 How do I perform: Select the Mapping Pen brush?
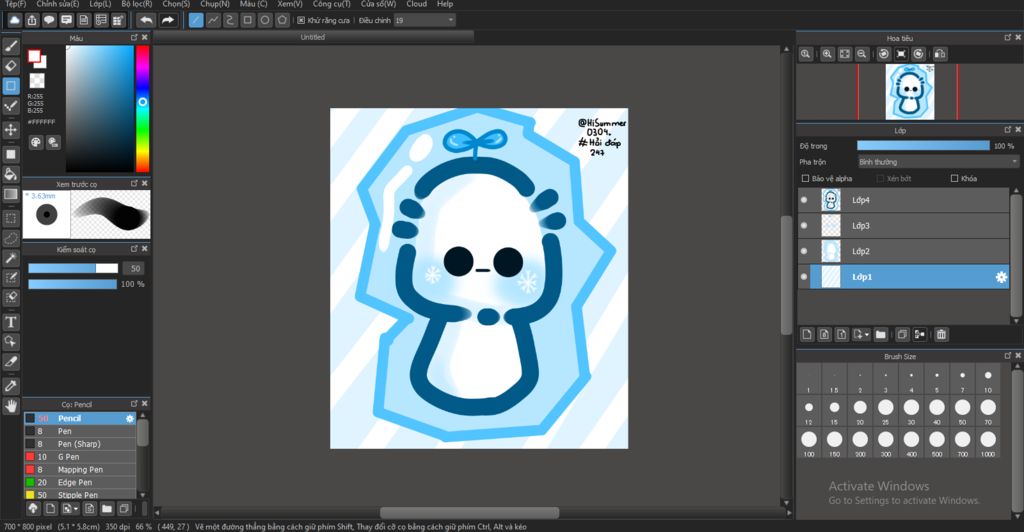coord(80,470)
